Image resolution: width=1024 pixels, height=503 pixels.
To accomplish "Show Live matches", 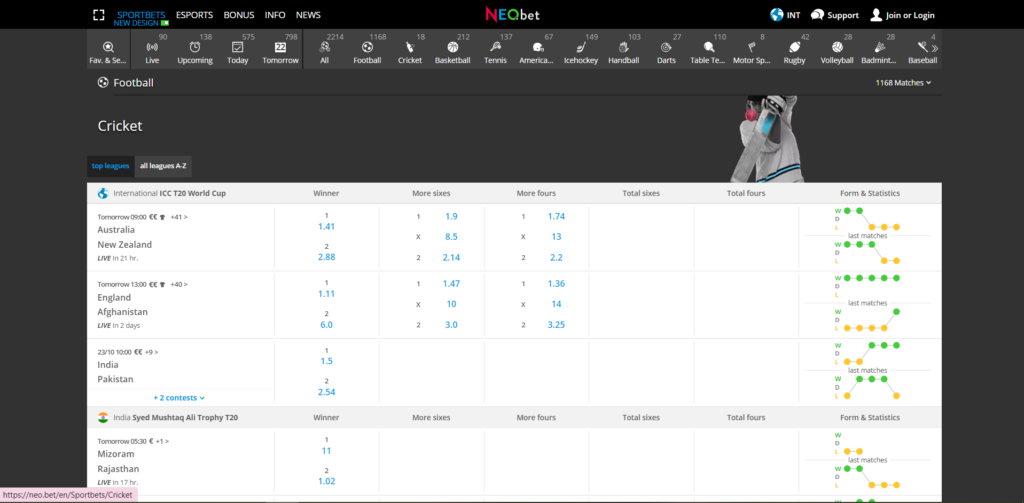I will [x=152, y=50].
